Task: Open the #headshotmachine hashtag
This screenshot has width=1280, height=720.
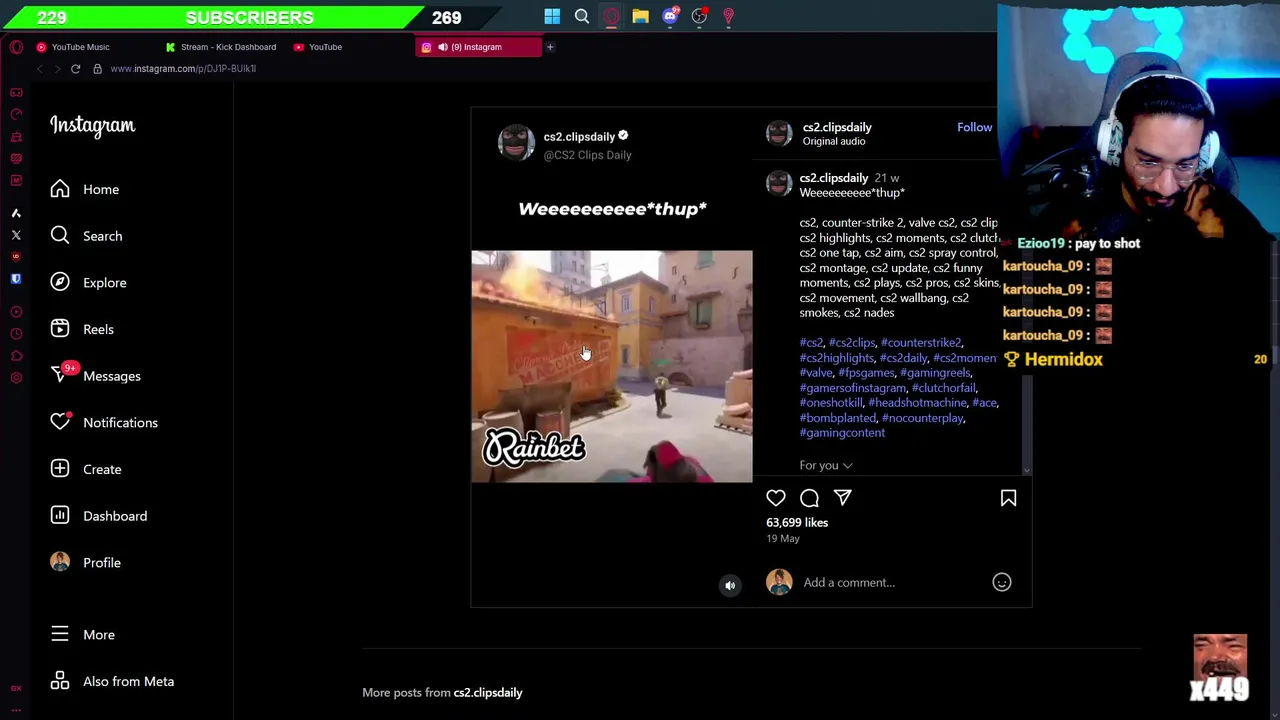Action: (x=917, y=403)
